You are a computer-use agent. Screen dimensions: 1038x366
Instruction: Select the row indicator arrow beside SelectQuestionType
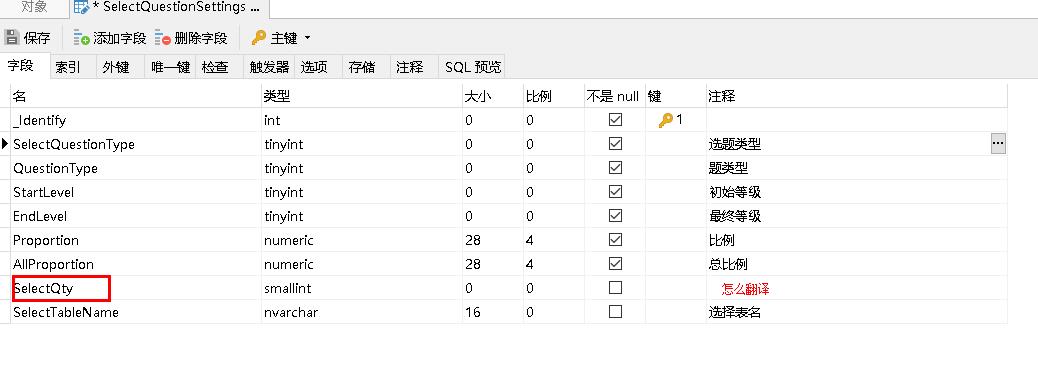pyautogui.click(x=5, y=144)
